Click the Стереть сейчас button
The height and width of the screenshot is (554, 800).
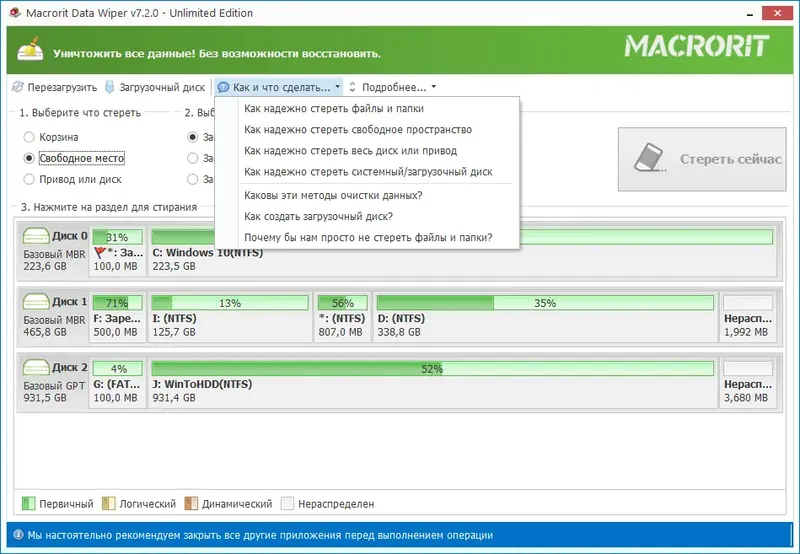pyautogui.click(x=702, y=159)
